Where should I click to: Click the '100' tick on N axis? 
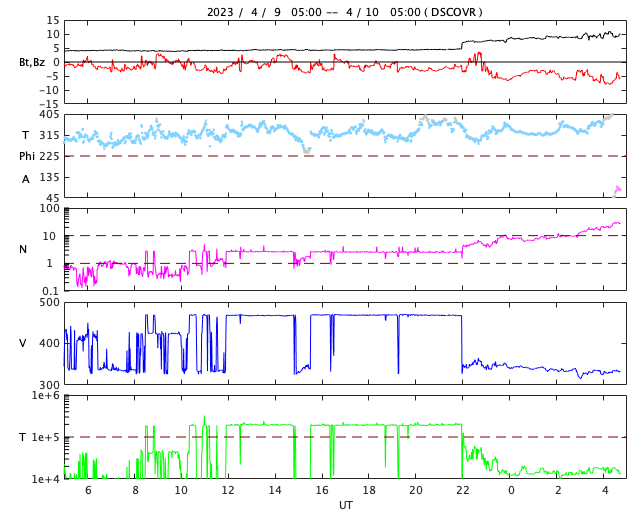point(49,208)
